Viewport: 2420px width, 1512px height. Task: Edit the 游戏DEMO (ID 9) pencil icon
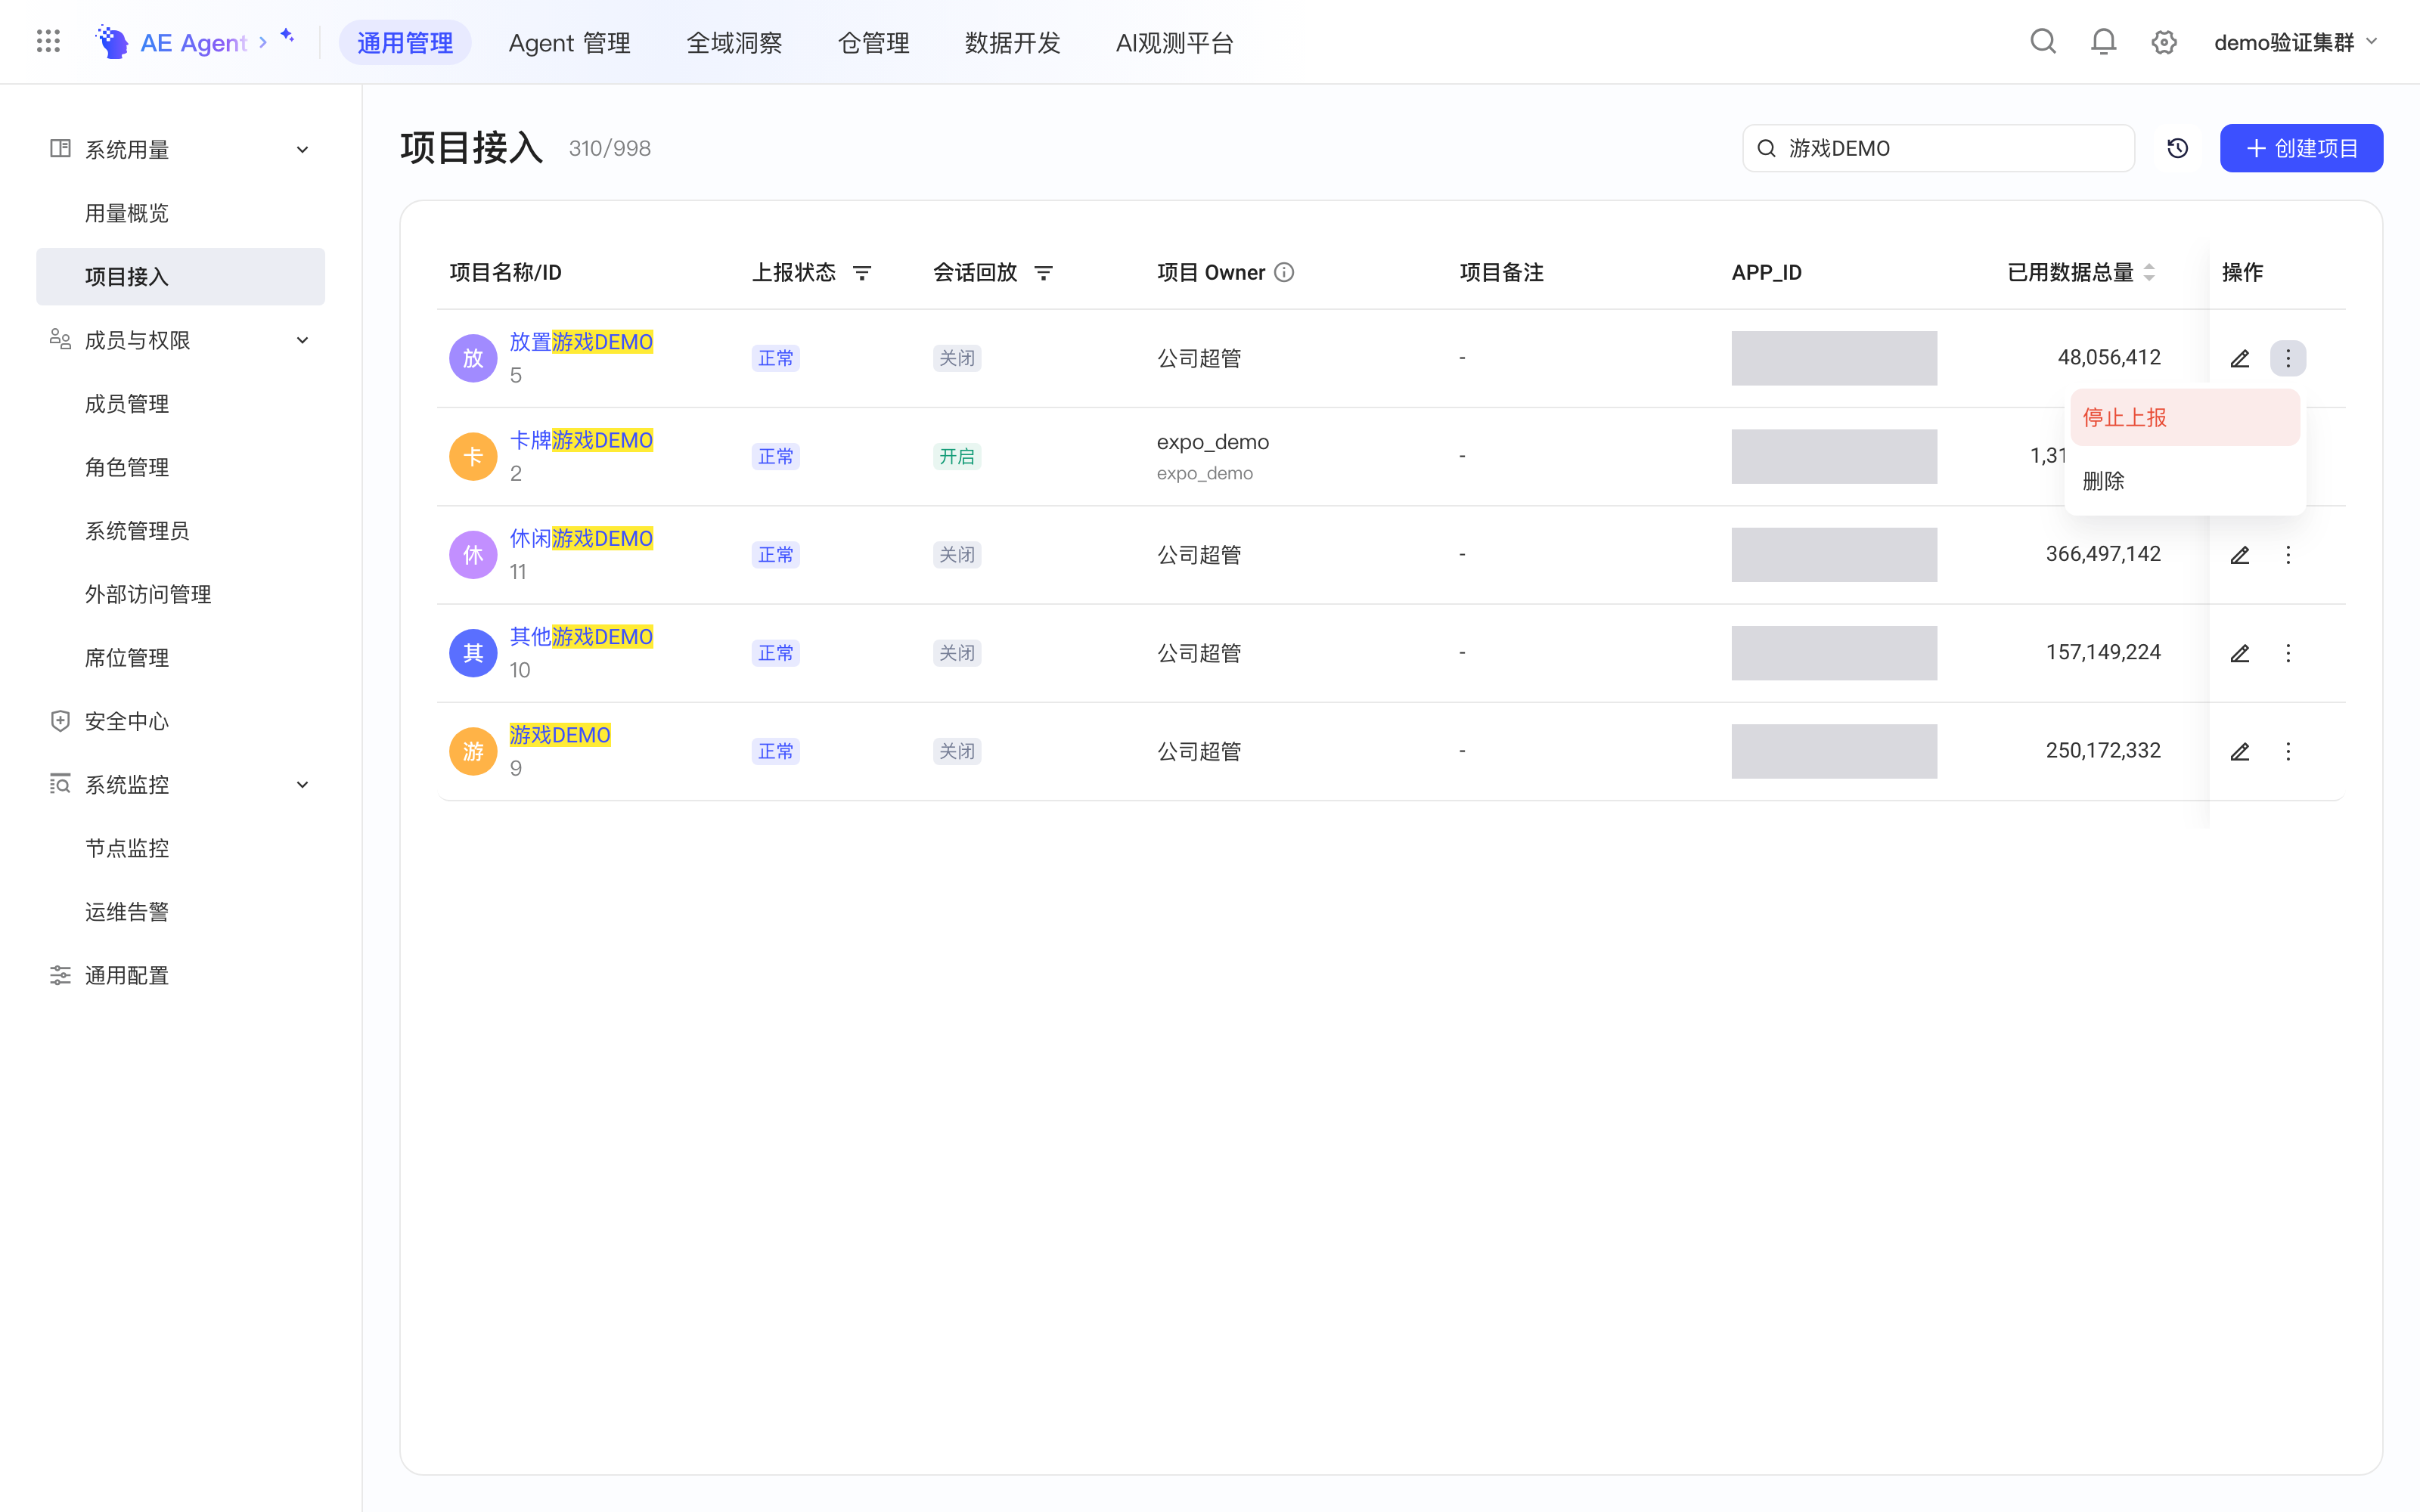click(2240, 751)
